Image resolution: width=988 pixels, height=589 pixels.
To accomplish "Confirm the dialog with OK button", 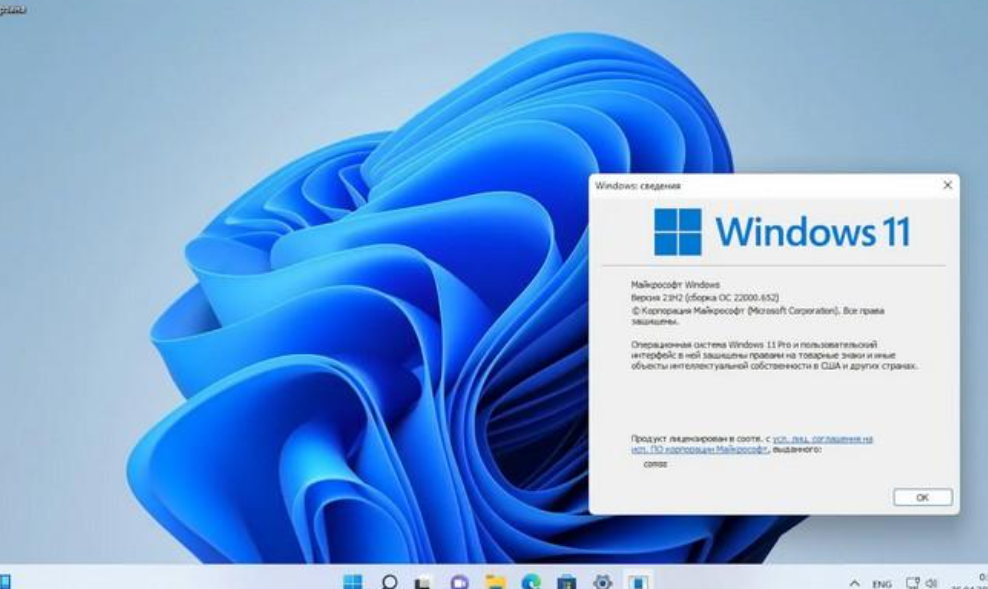I will click(x=922, y=497).
